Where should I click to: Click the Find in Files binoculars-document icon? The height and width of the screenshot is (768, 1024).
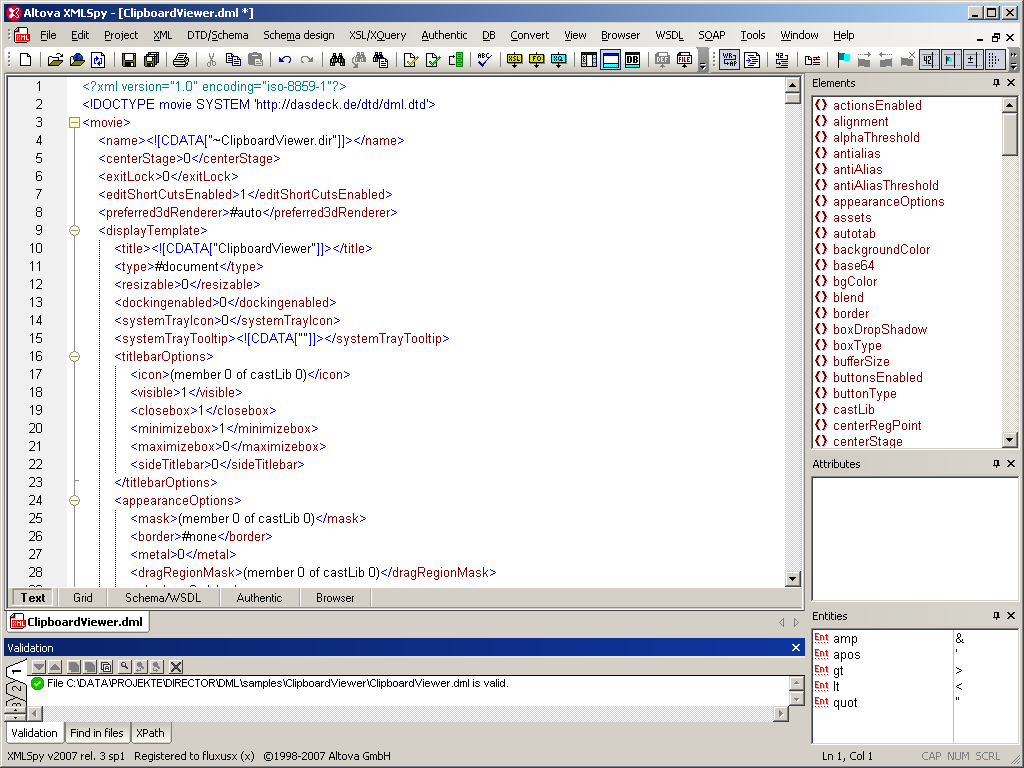point(381,60)
